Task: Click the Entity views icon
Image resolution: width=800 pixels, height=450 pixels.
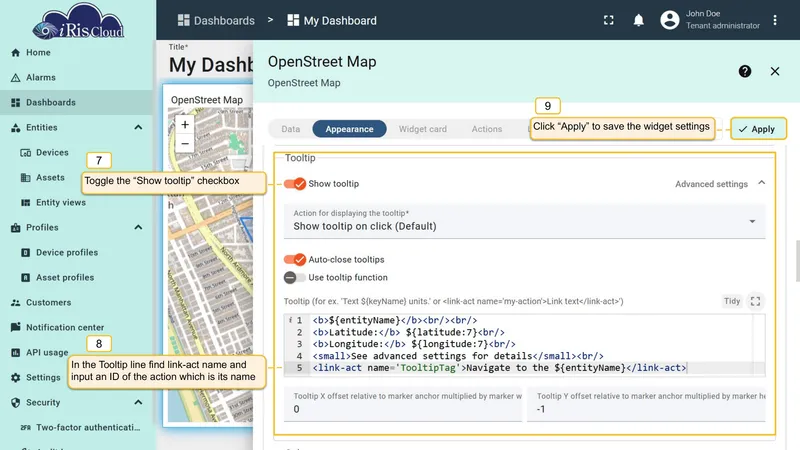Action: click(x=26, y=203)
